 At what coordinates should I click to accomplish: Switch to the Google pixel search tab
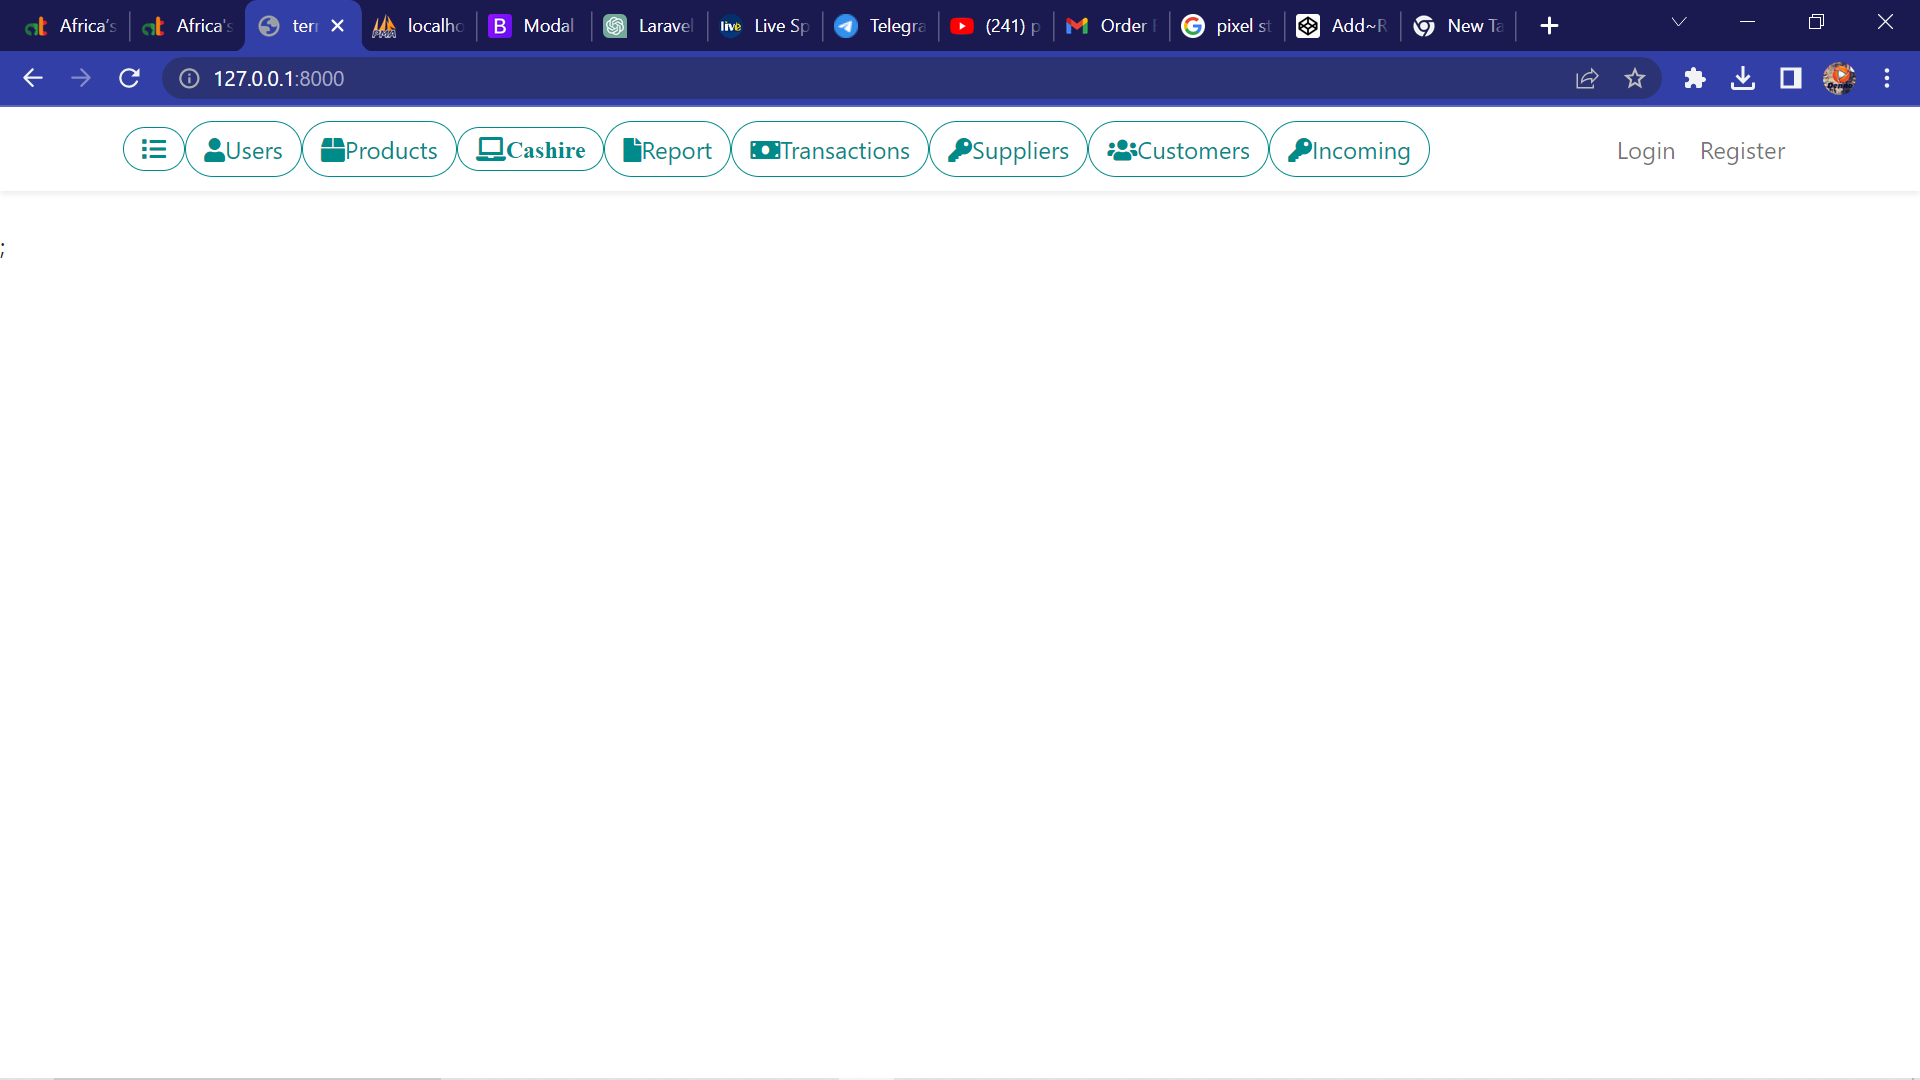pyautogui.click(x=1227, y=26)
